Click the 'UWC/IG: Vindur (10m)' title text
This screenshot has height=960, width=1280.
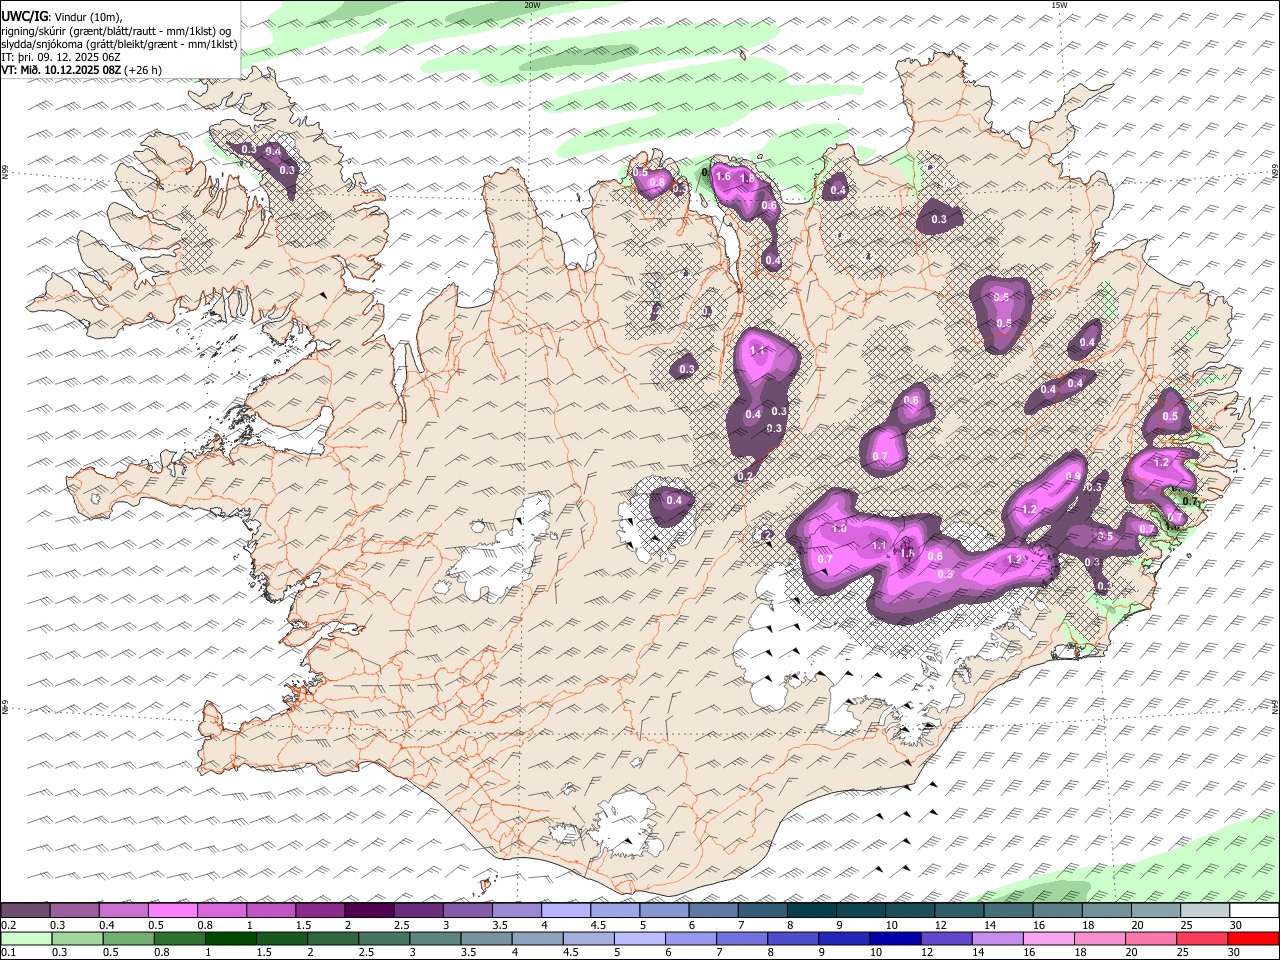point(62,17)
